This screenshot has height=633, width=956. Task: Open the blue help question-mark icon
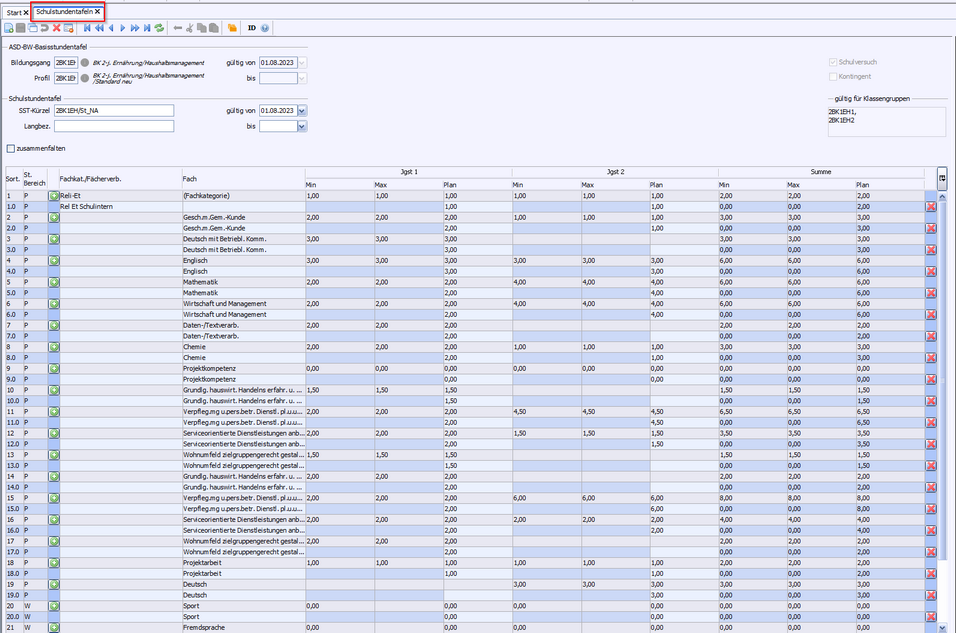(x=265, y=28)
